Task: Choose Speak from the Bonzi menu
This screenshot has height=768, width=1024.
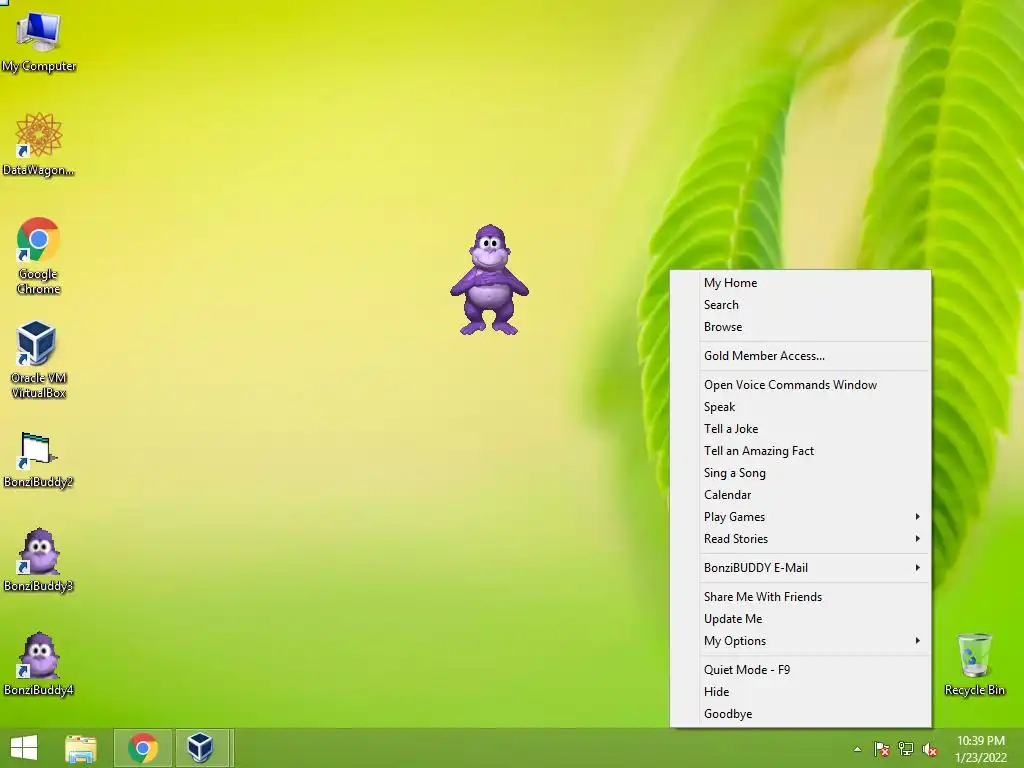Action: pos(801,407)
